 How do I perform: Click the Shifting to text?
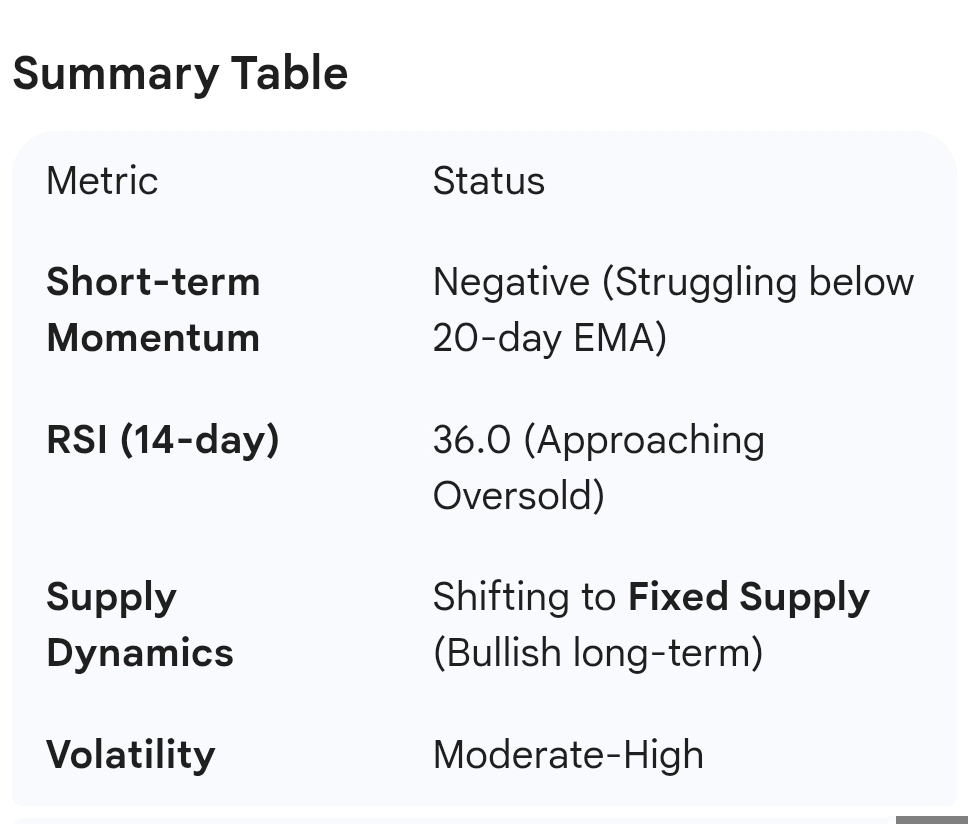525,597
